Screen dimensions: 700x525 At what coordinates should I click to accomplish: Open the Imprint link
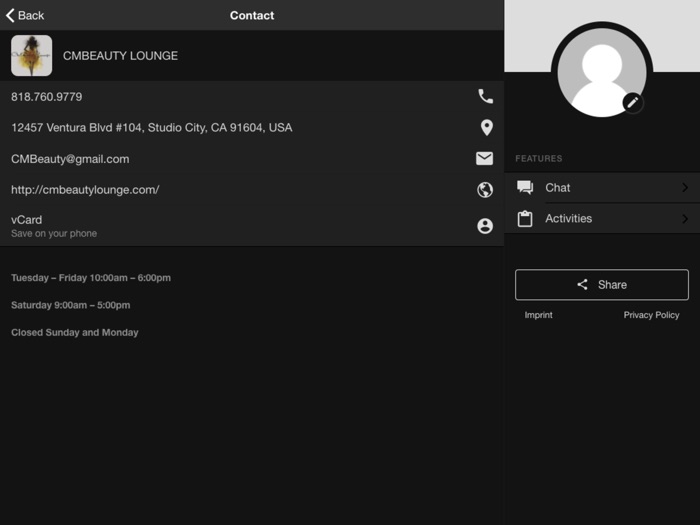tap(538, 315)
